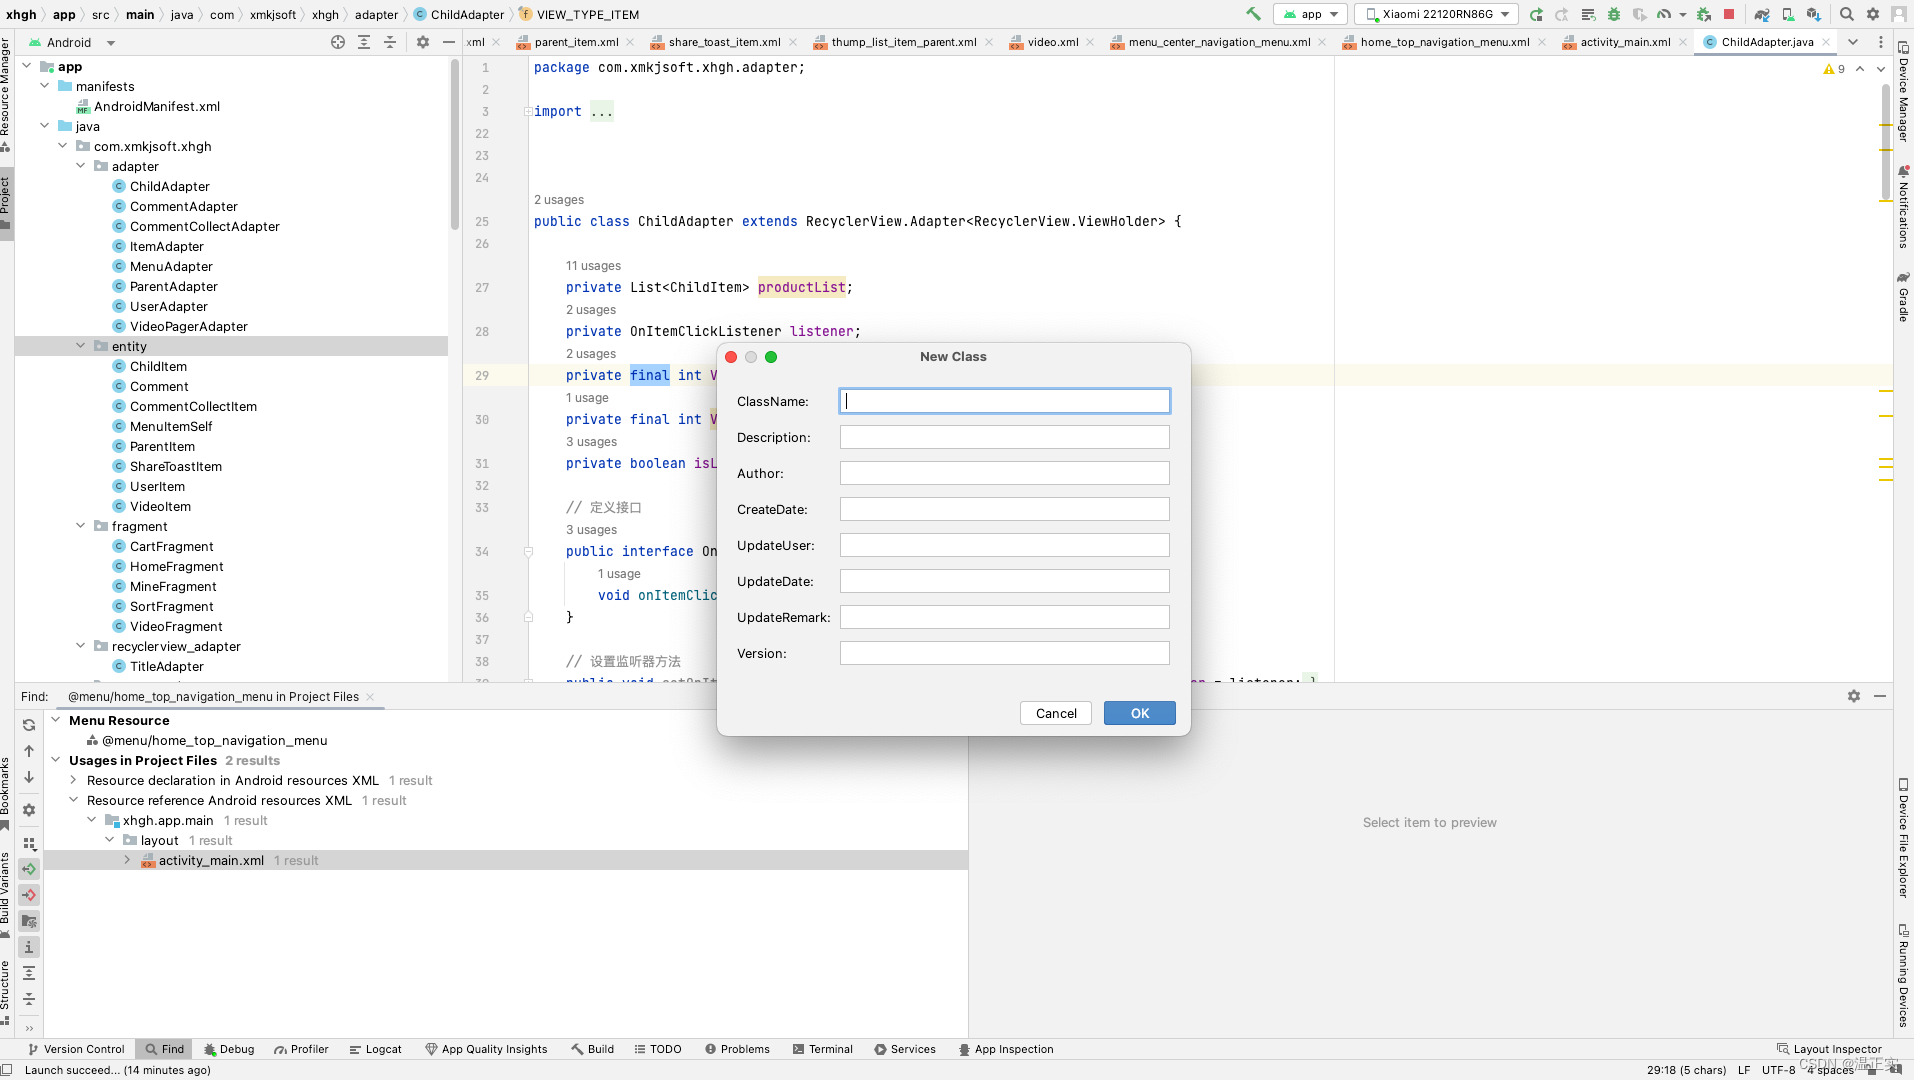1914x1080 pixels.
Task: Expand activity_main.xml result row
Action: [127, 860]
